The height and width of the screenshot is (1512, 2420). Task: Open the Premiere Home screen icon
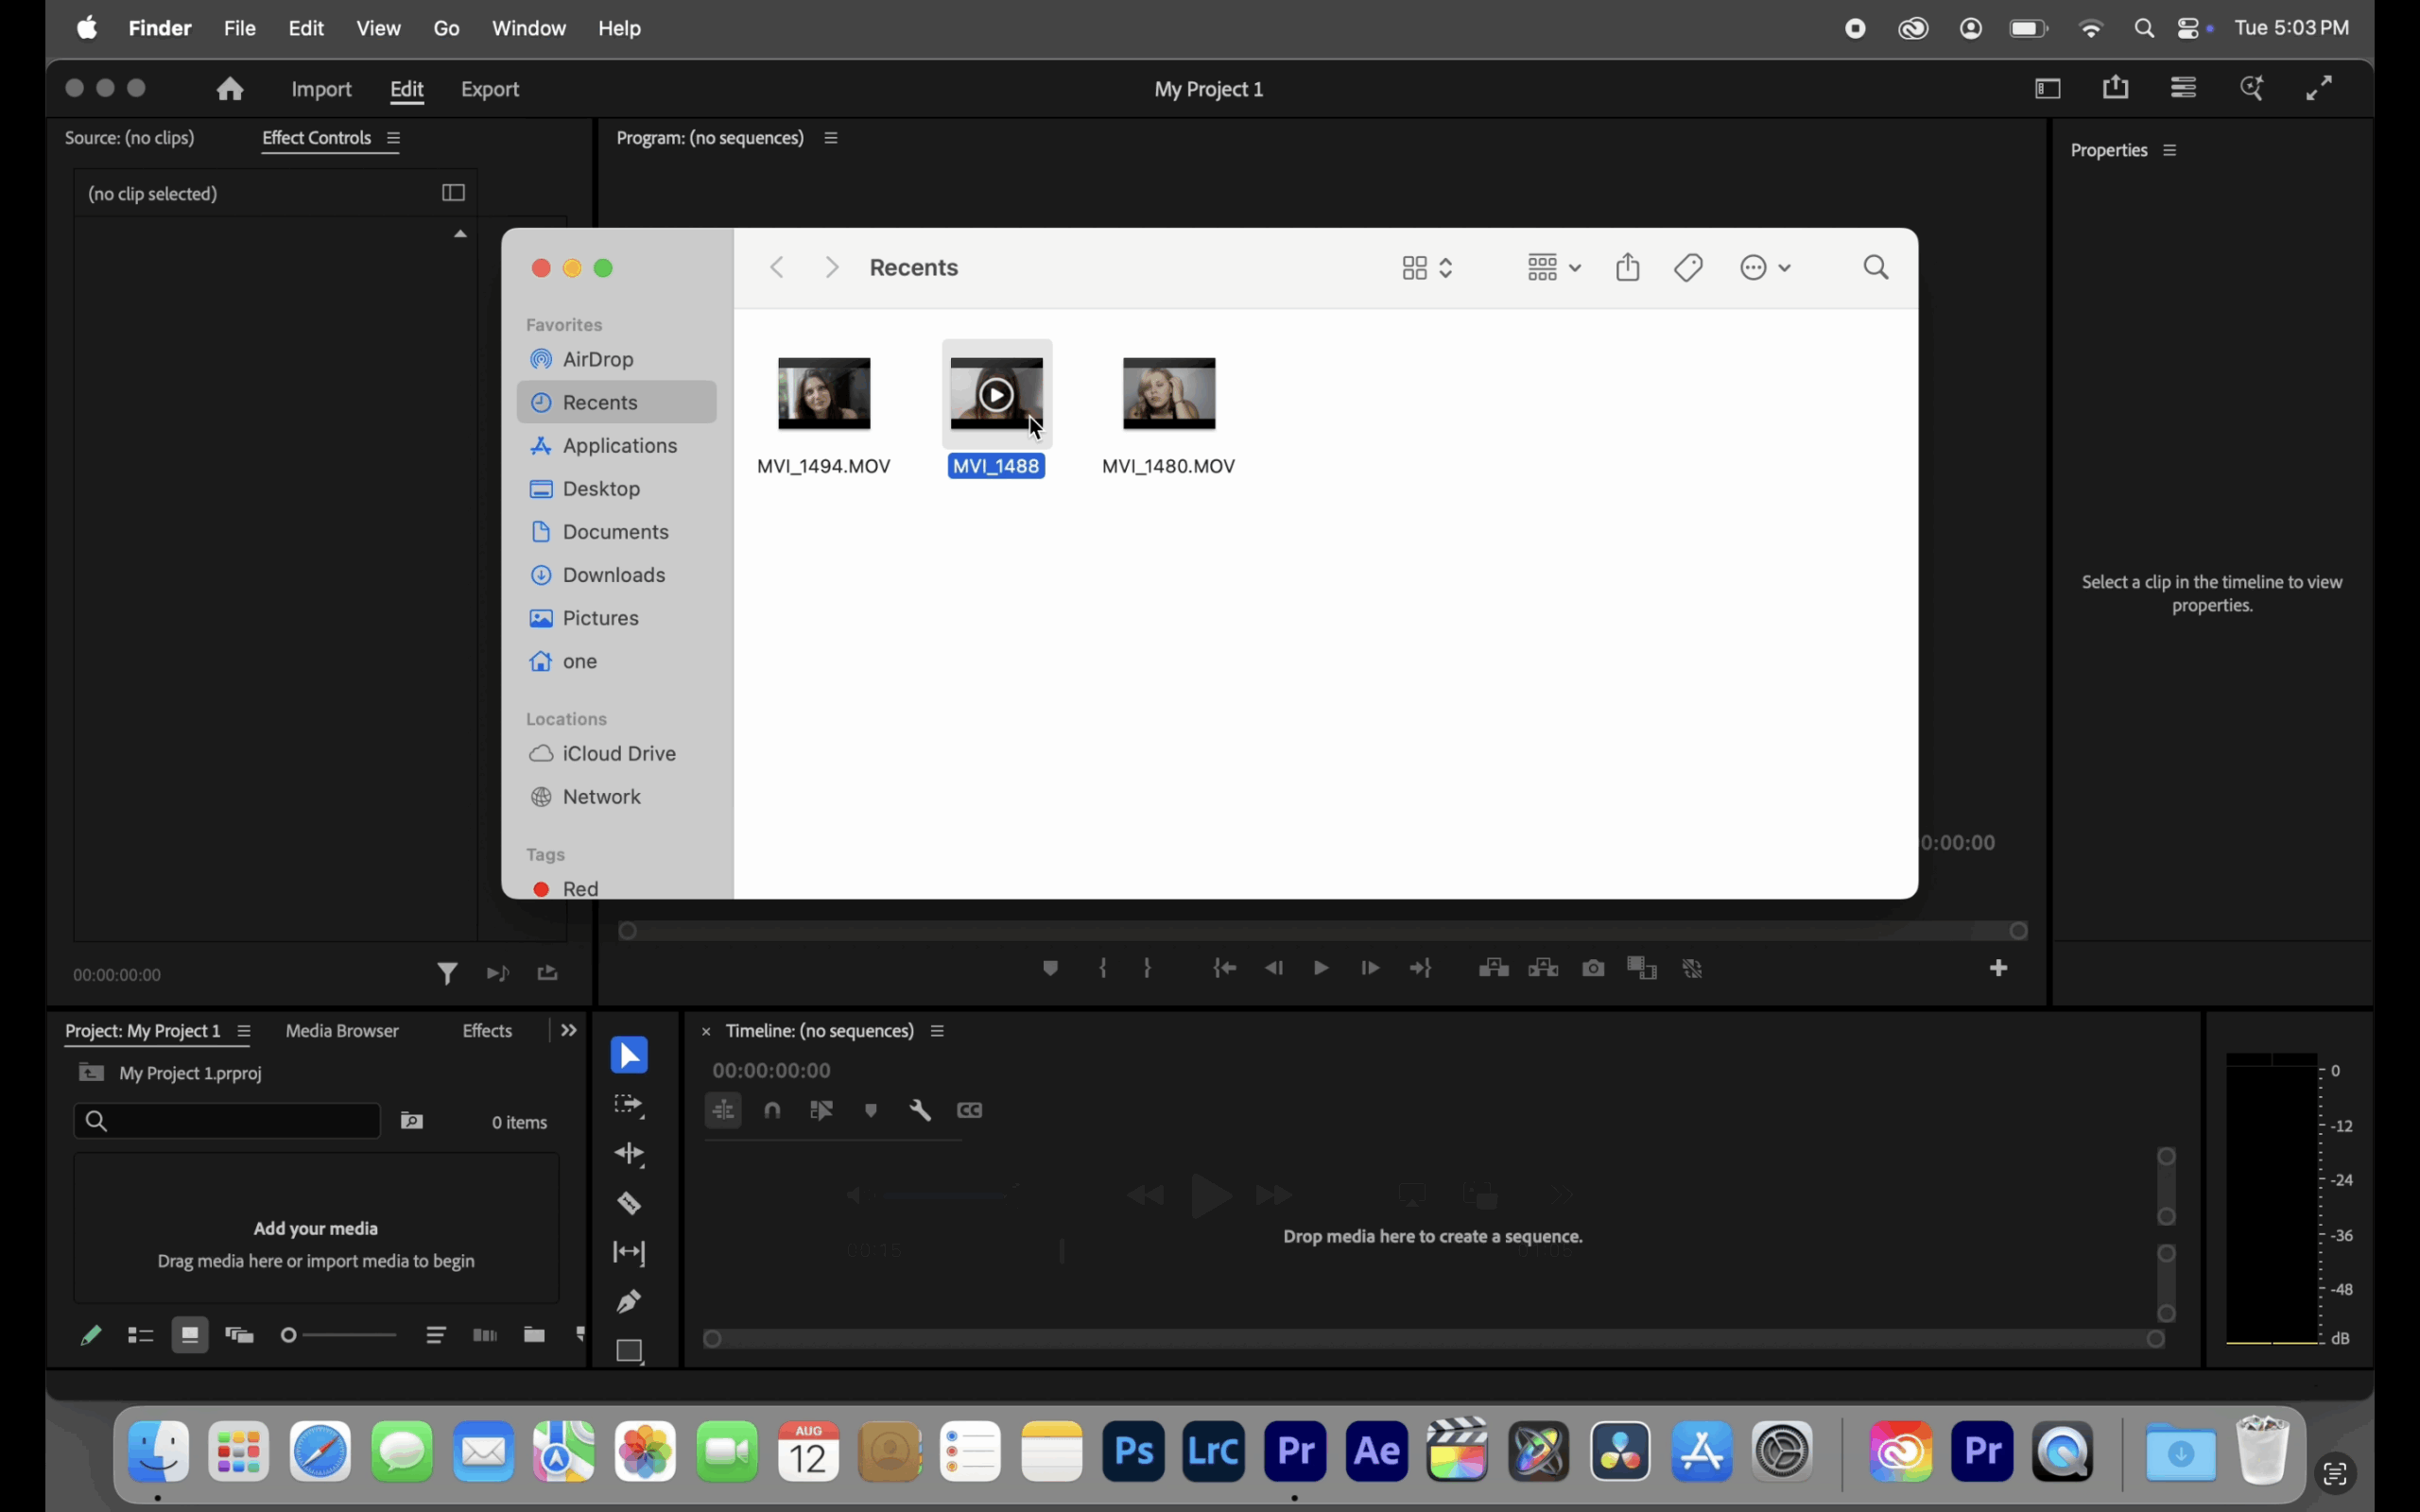230,89
